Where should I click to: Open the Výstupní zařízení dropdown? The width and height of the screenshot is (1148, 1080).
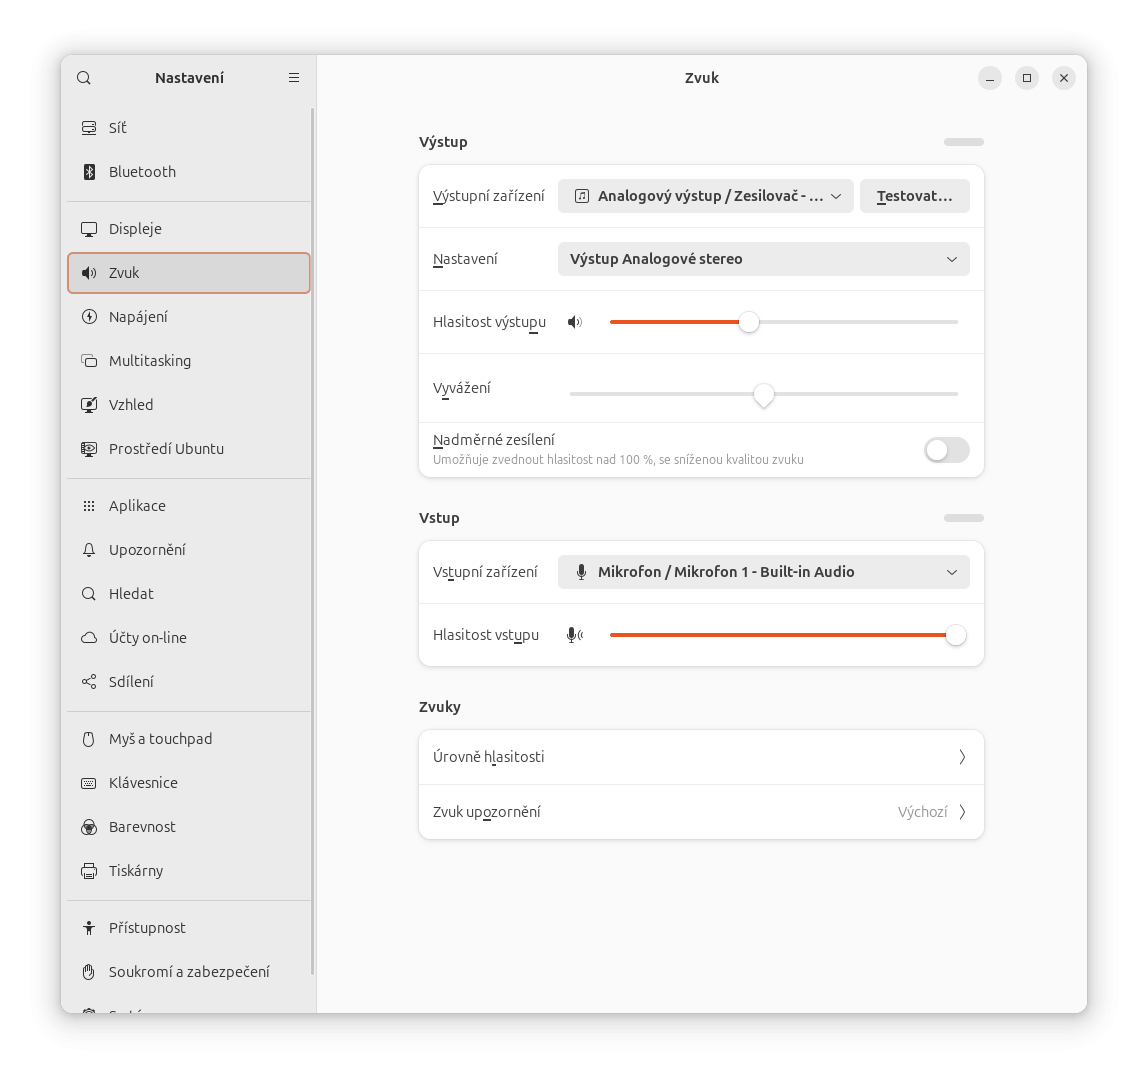[x=705, y=196]
